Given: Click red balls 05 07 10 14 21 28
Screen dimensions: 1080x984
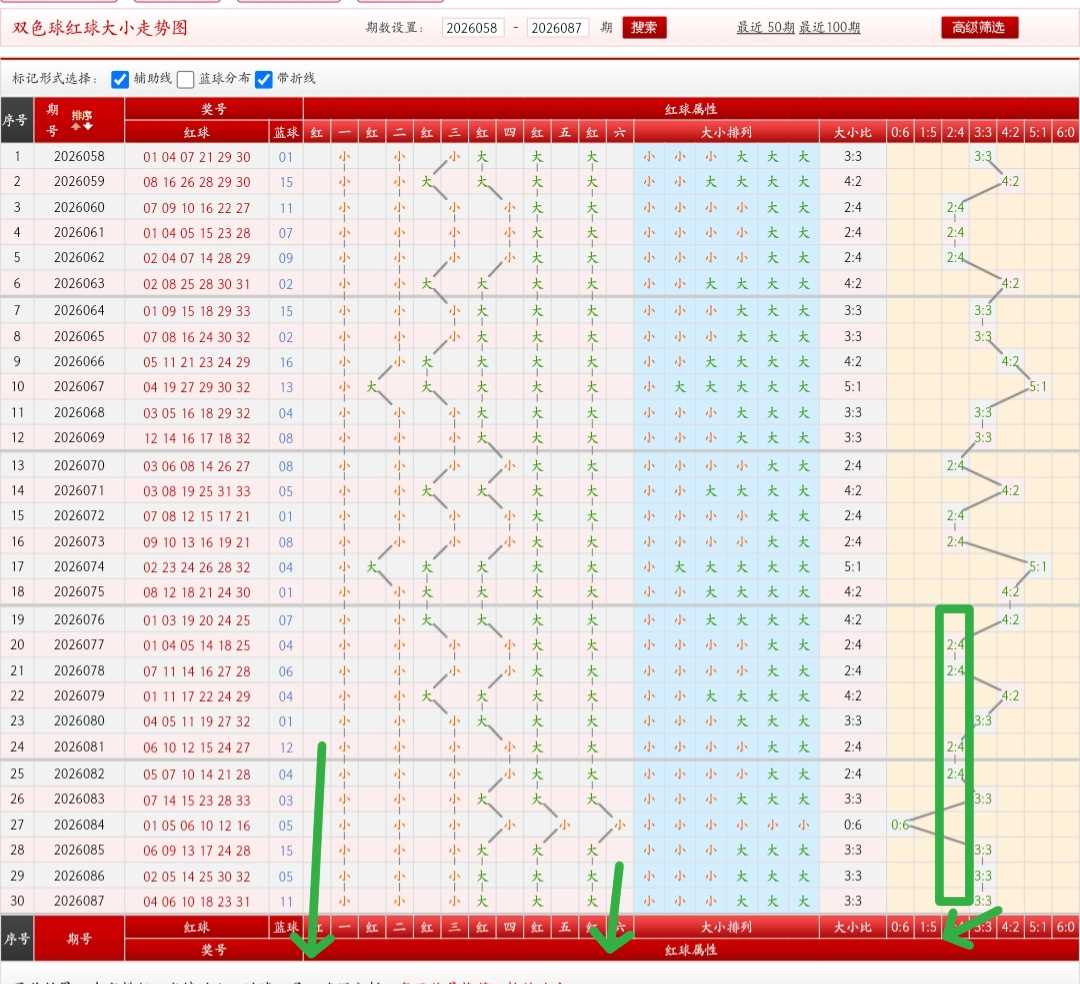Looking at the screenshot, I should click(x=197, y=775).
